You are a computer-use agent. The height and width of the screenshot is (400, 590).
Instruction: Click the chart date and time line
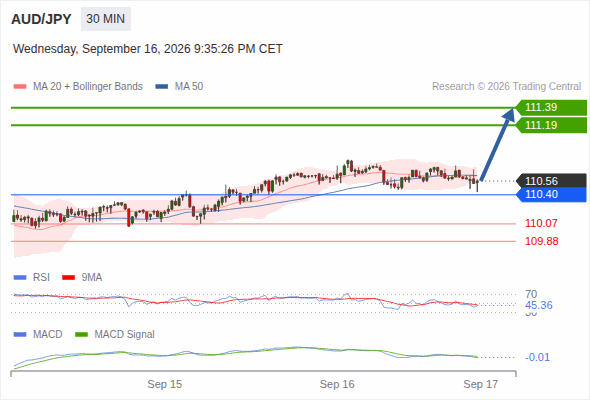coord(148,49)
